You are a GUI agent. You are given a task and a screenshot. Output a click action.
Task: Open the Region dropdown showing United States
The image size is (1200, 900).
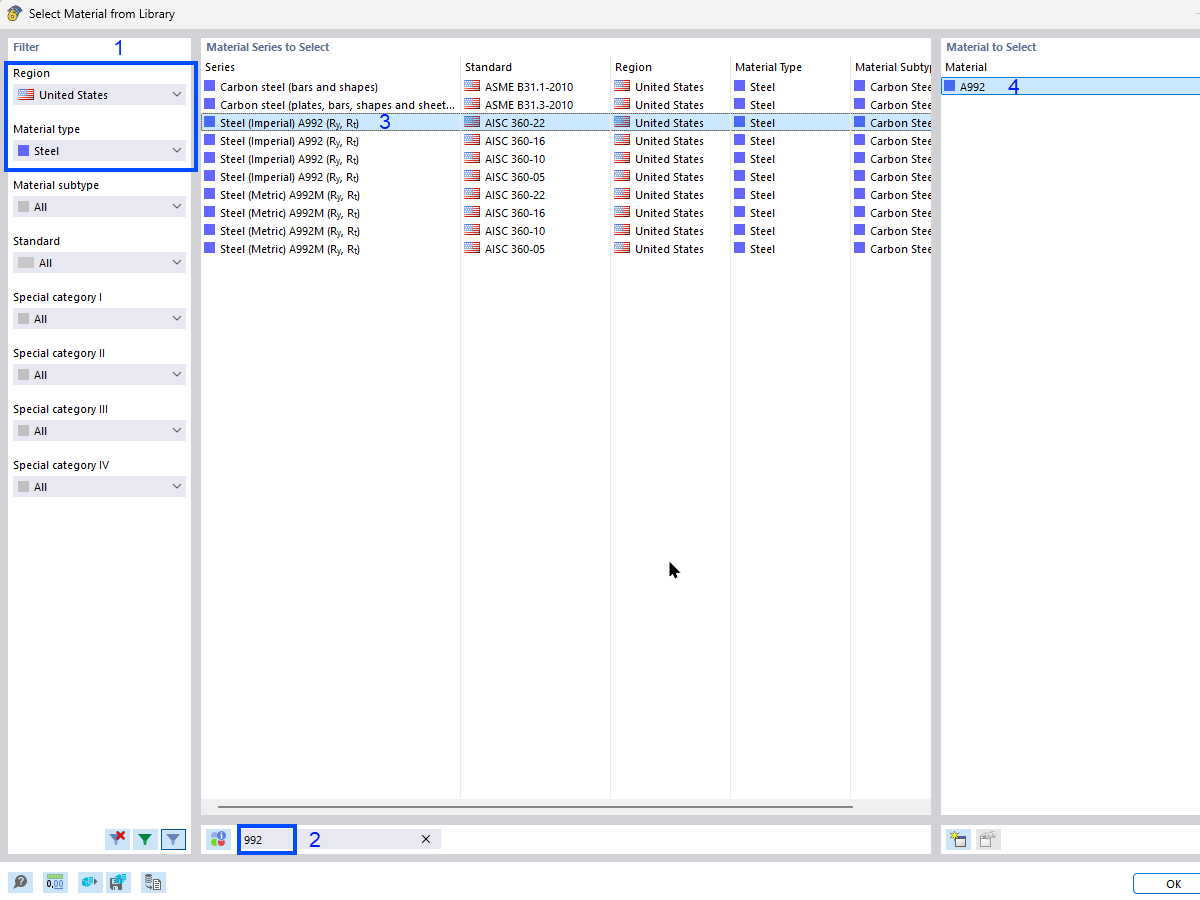(x=99, y=95)
